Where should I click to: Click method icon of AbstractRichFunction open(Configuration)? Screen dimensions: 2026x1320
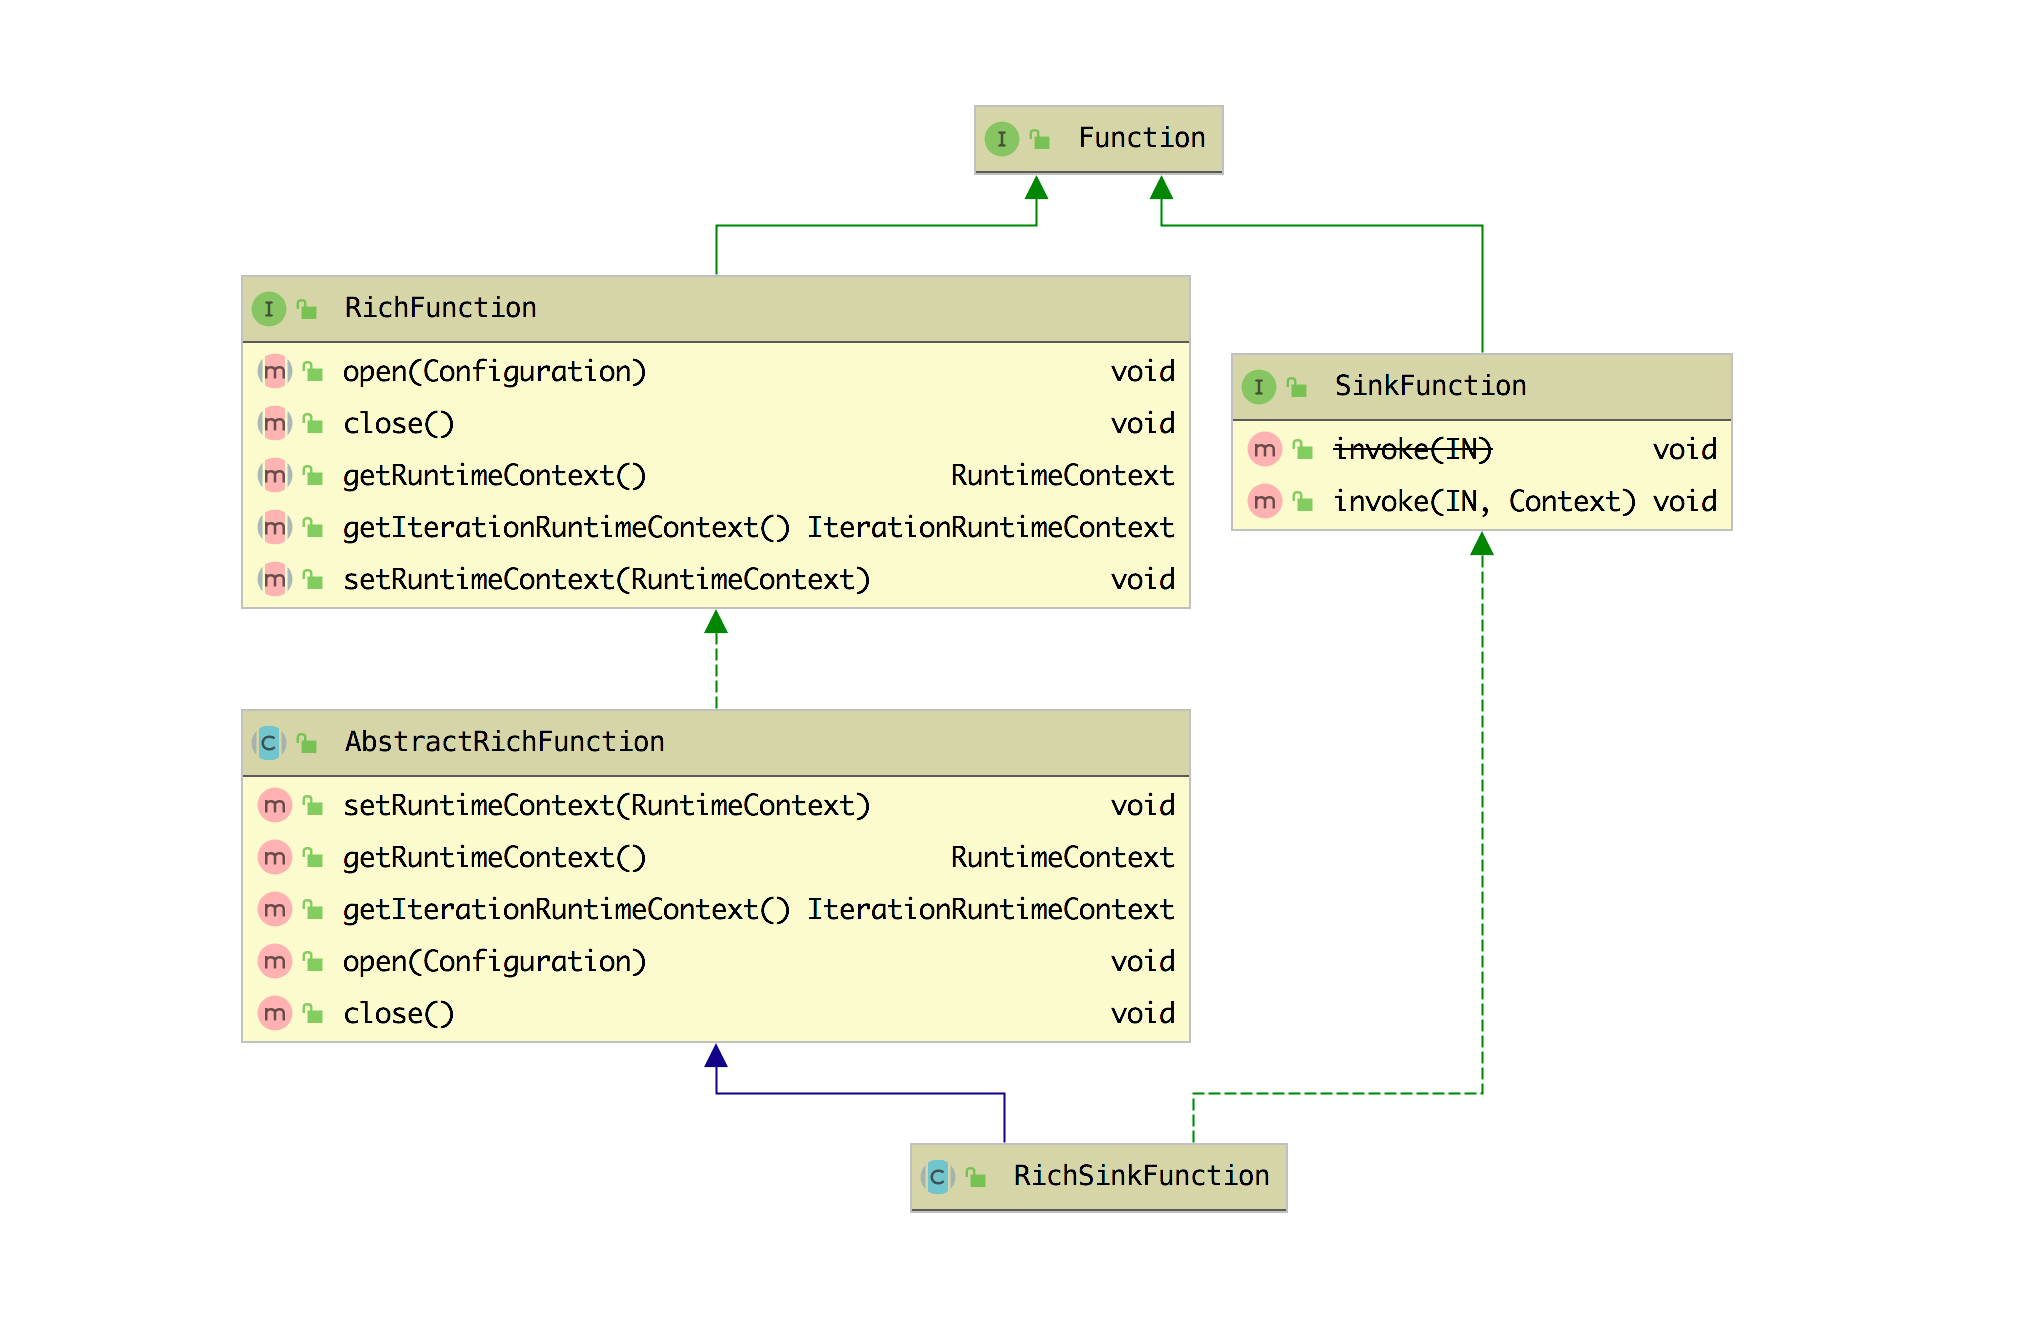(274, 962)
